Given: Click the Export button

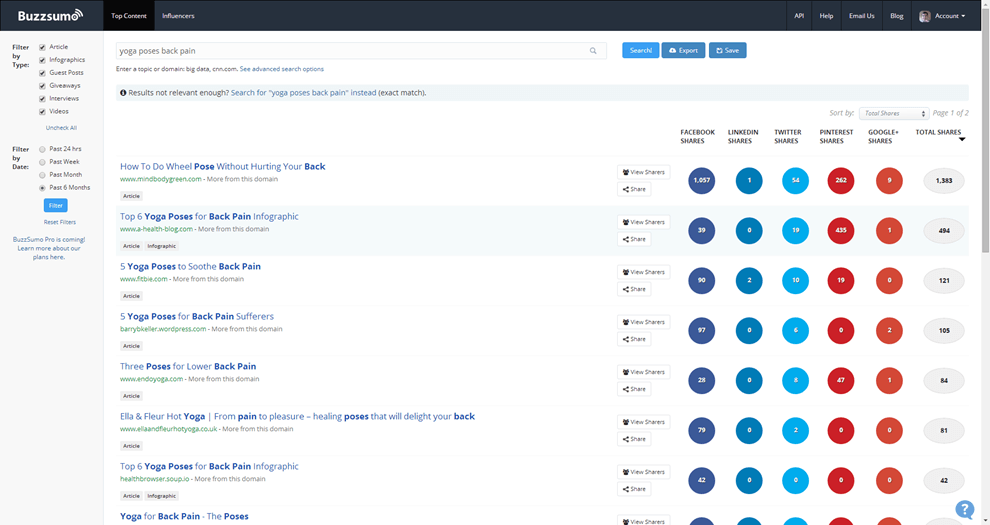Looking at the screenshot, I should [683, 50].
